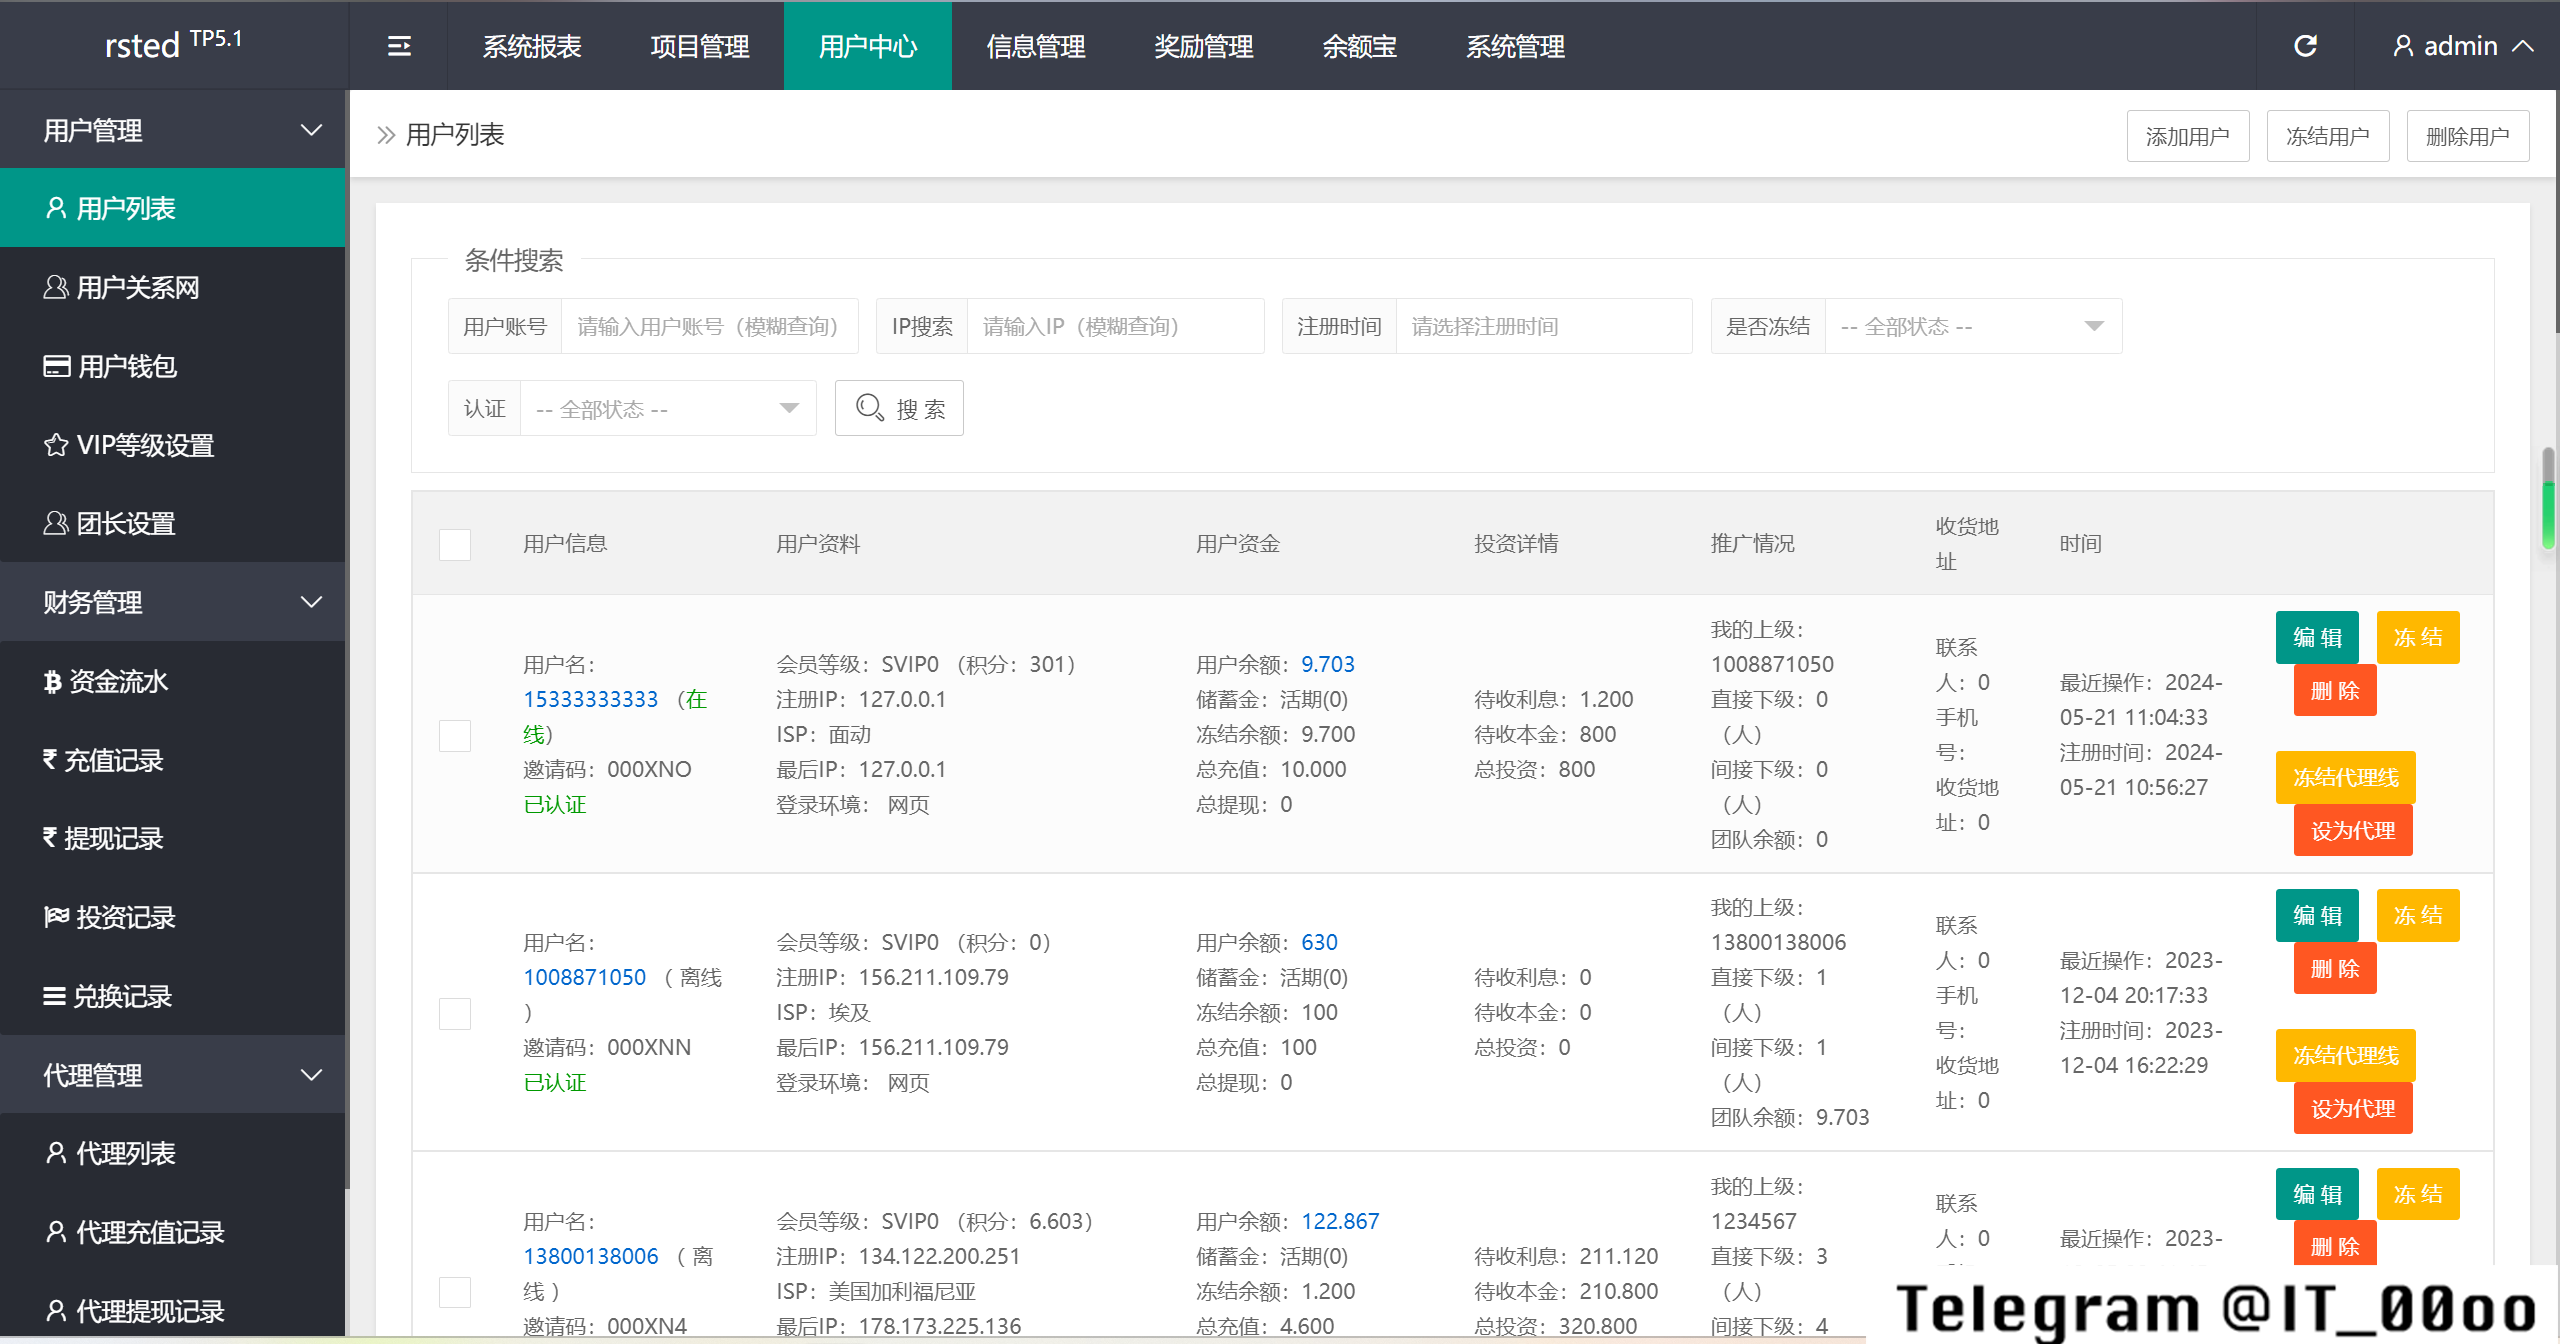Check the row for user 1008871050
The image size is (2560, 1344).
click(455, 1013)
